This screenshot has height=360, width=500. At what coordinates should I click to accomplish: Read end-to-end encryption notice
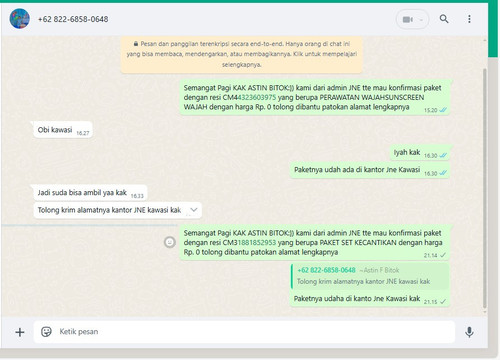[242, 54]
